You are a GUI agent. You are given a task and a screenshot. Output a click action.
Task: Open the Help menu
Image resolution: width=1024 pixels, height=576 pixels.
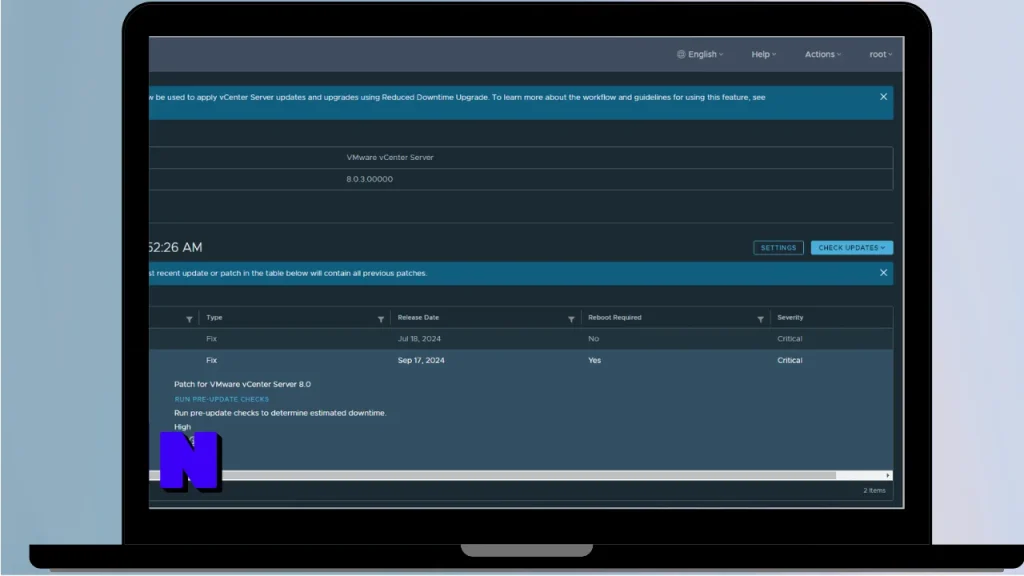tap(763, 54)
